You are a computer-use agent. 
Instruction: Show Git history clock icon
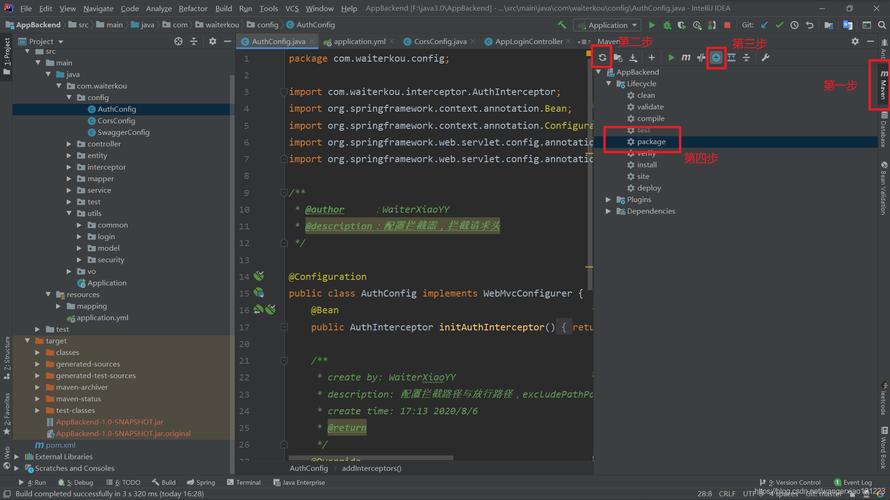(x=794, y=25)
